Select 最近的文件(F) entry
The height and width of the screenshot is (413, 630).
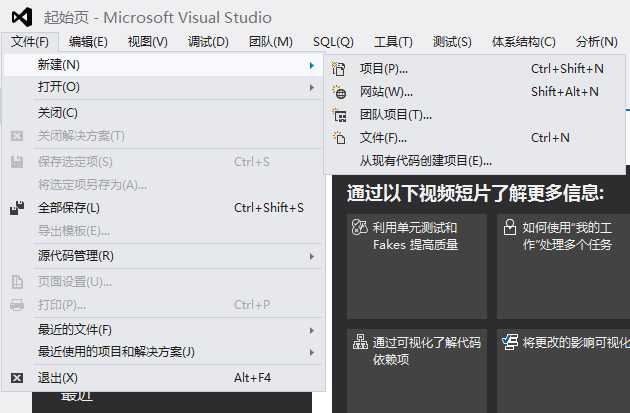click(x=163, y=330)
